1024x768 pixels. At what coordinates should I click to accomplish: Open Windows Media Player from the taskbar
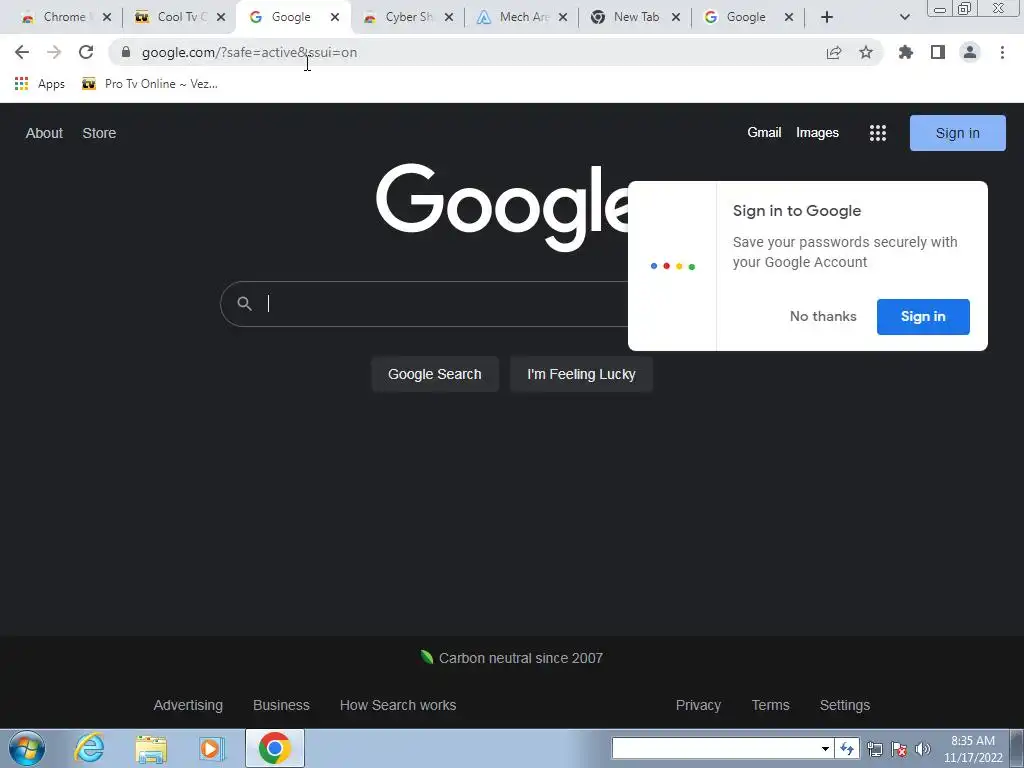click(x=212, y=748)
